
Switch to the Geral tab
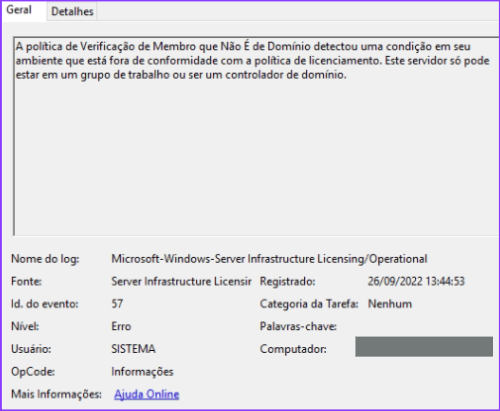pos(20,10)
